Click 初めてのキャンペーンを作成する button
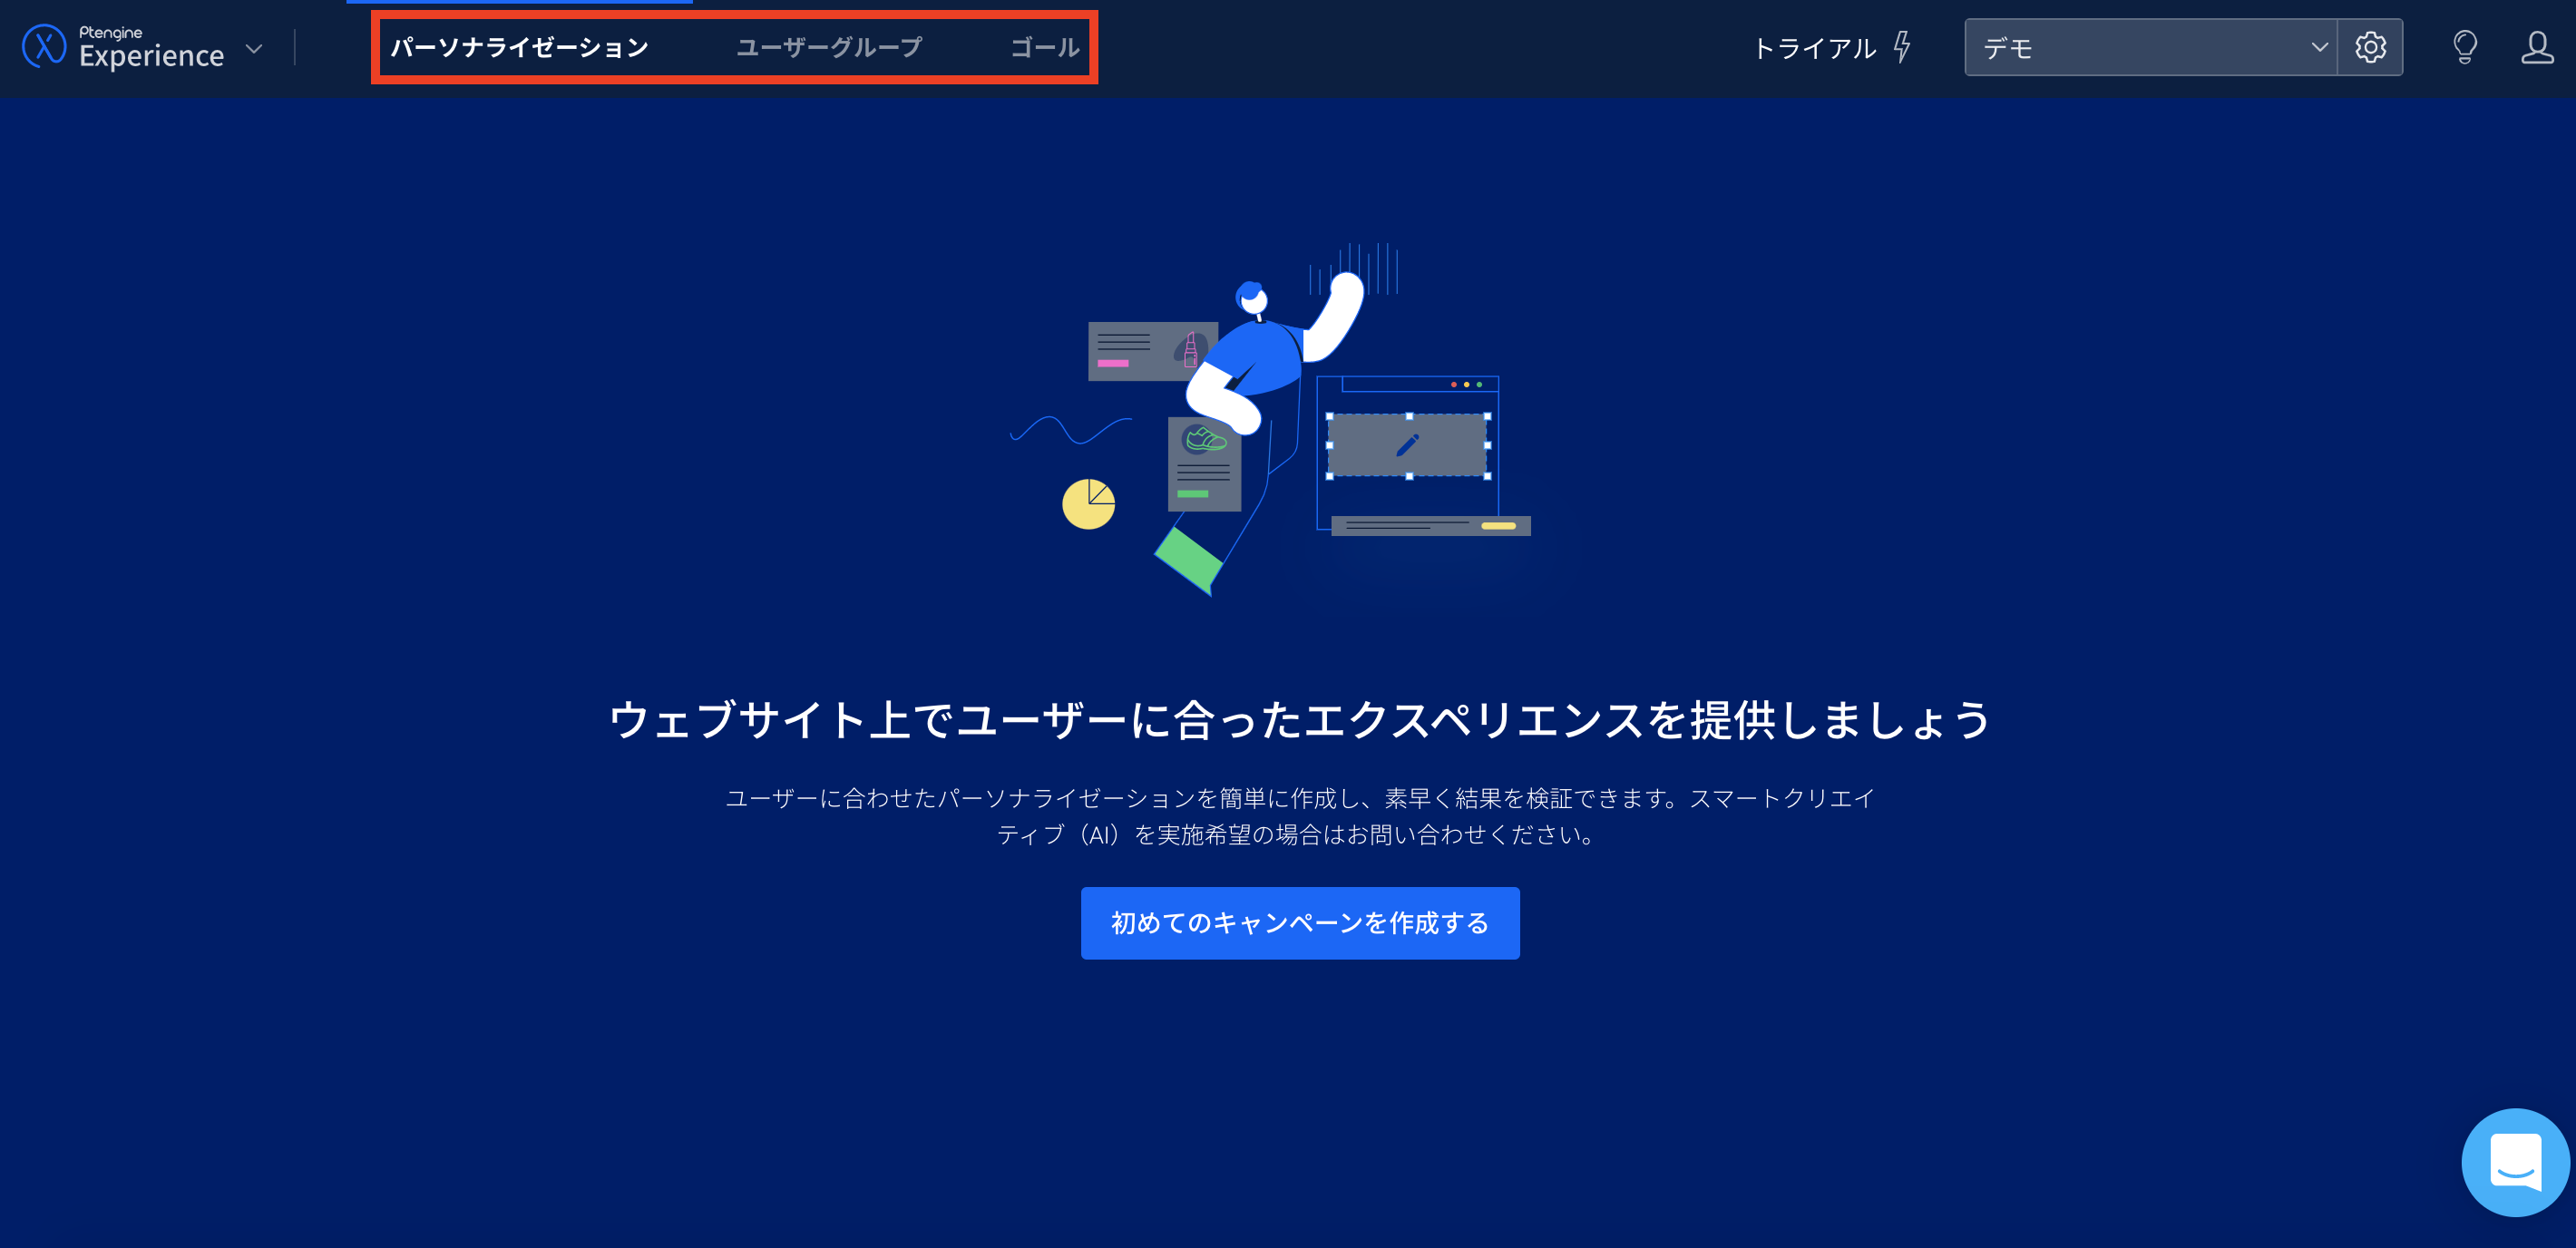This screenshot has height=1248, width=2576. [x=1300, y=923]
